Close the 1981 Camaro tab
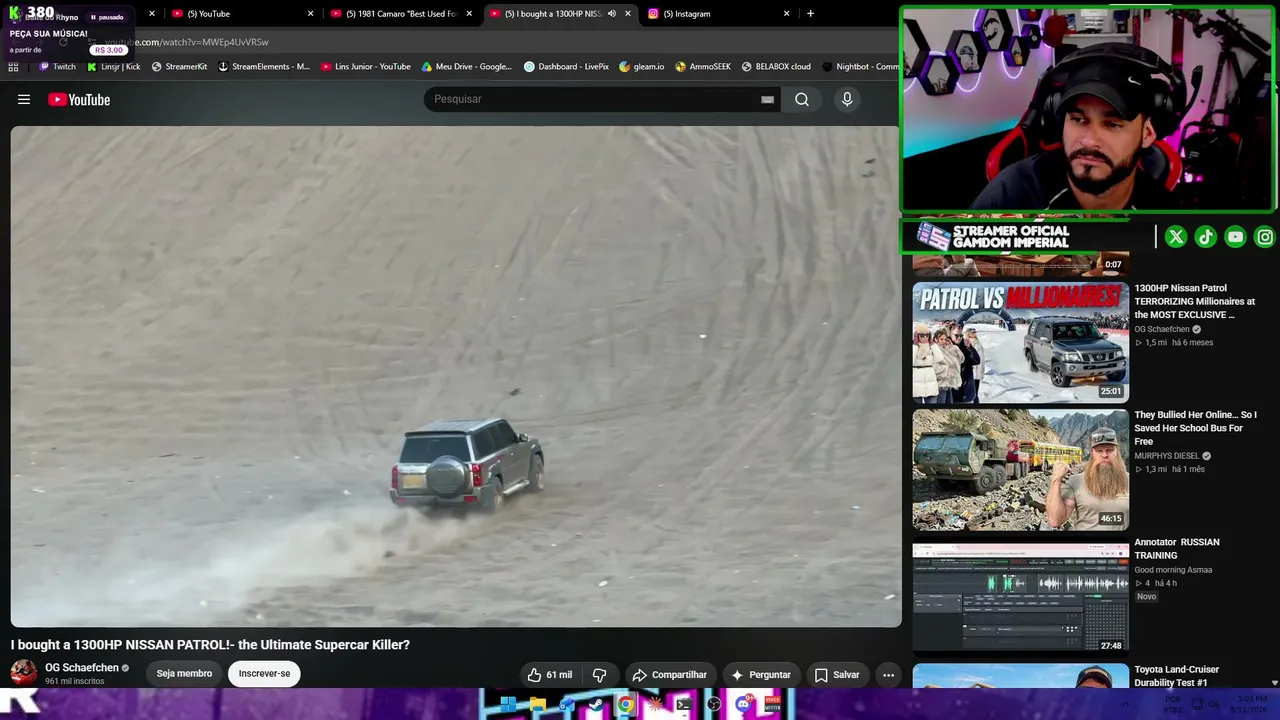1280x720 pixels. click(469, 14)
